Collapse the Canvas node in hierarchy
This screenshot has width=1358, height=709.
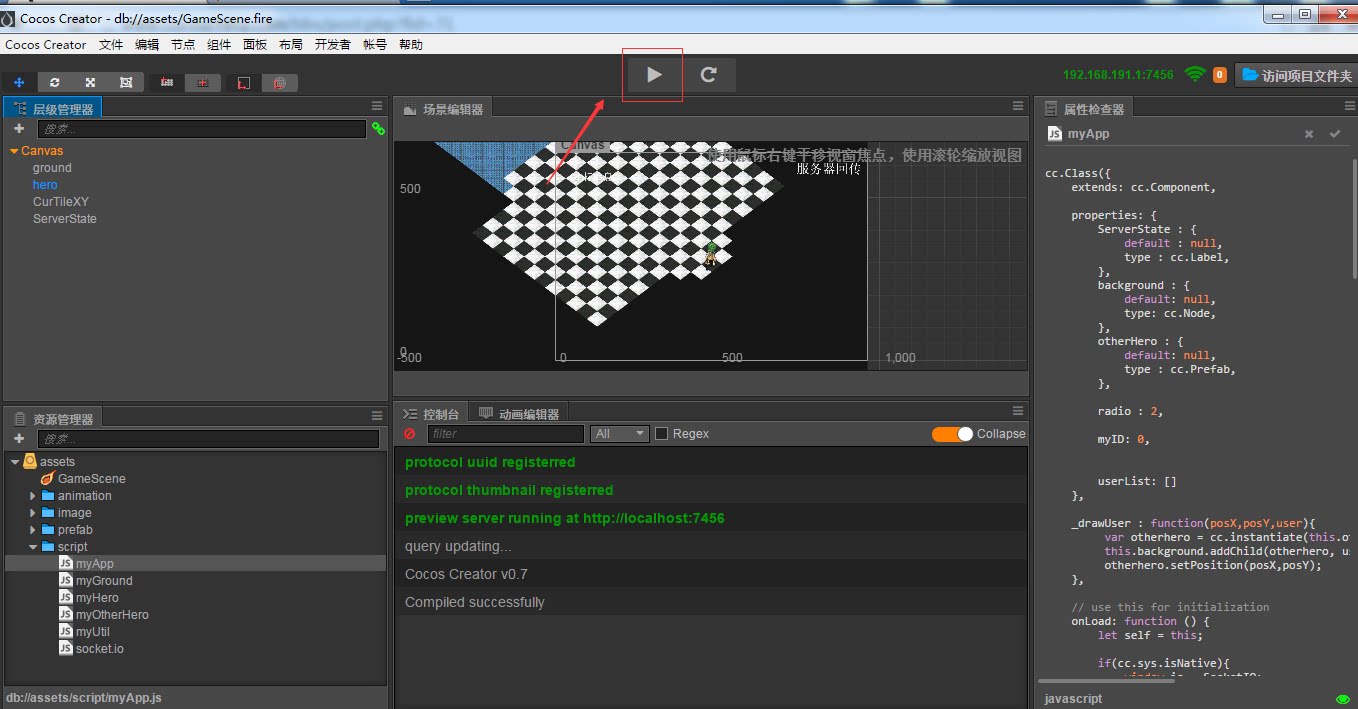tap(14, 151)
